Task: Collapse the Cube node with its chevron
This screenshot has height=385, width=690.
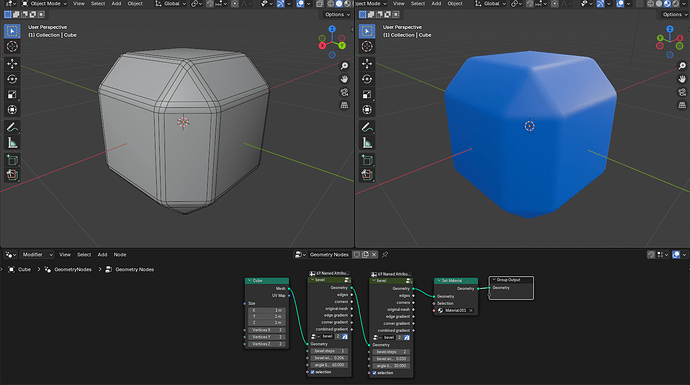Action: [250, 281]
